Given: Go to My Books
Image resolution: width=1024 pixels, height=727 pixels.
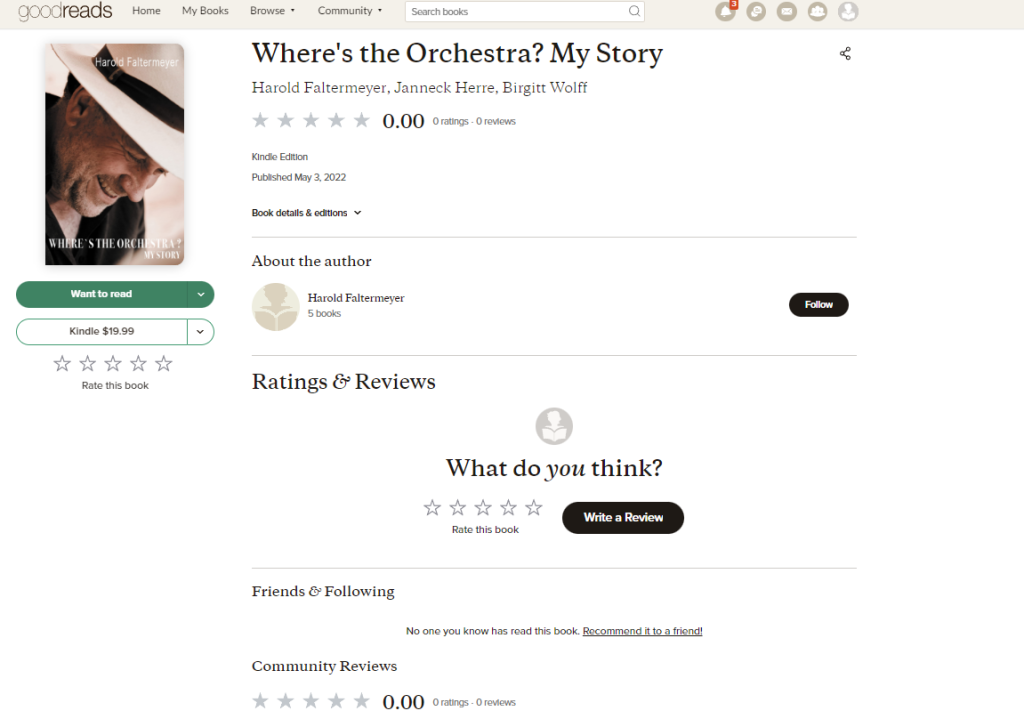Looking at the screenshot, I should (205, 11).
